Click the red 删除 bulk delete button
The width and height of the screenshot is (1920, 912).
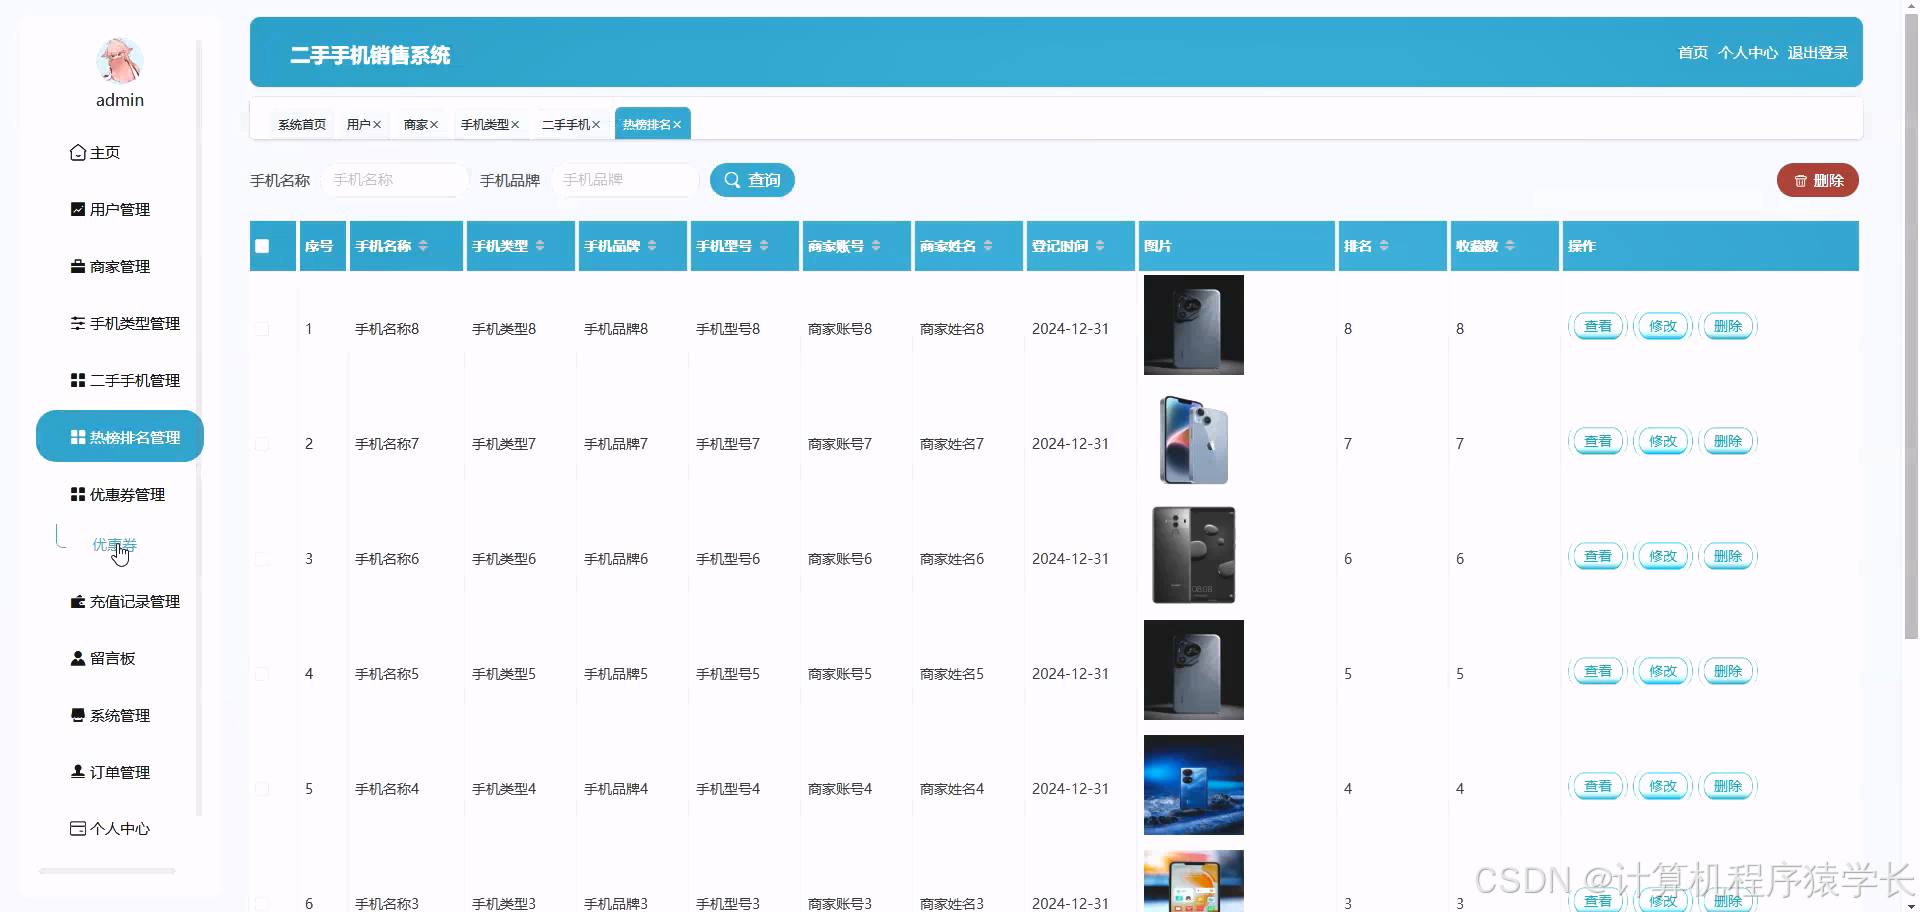pos(1818,180)
